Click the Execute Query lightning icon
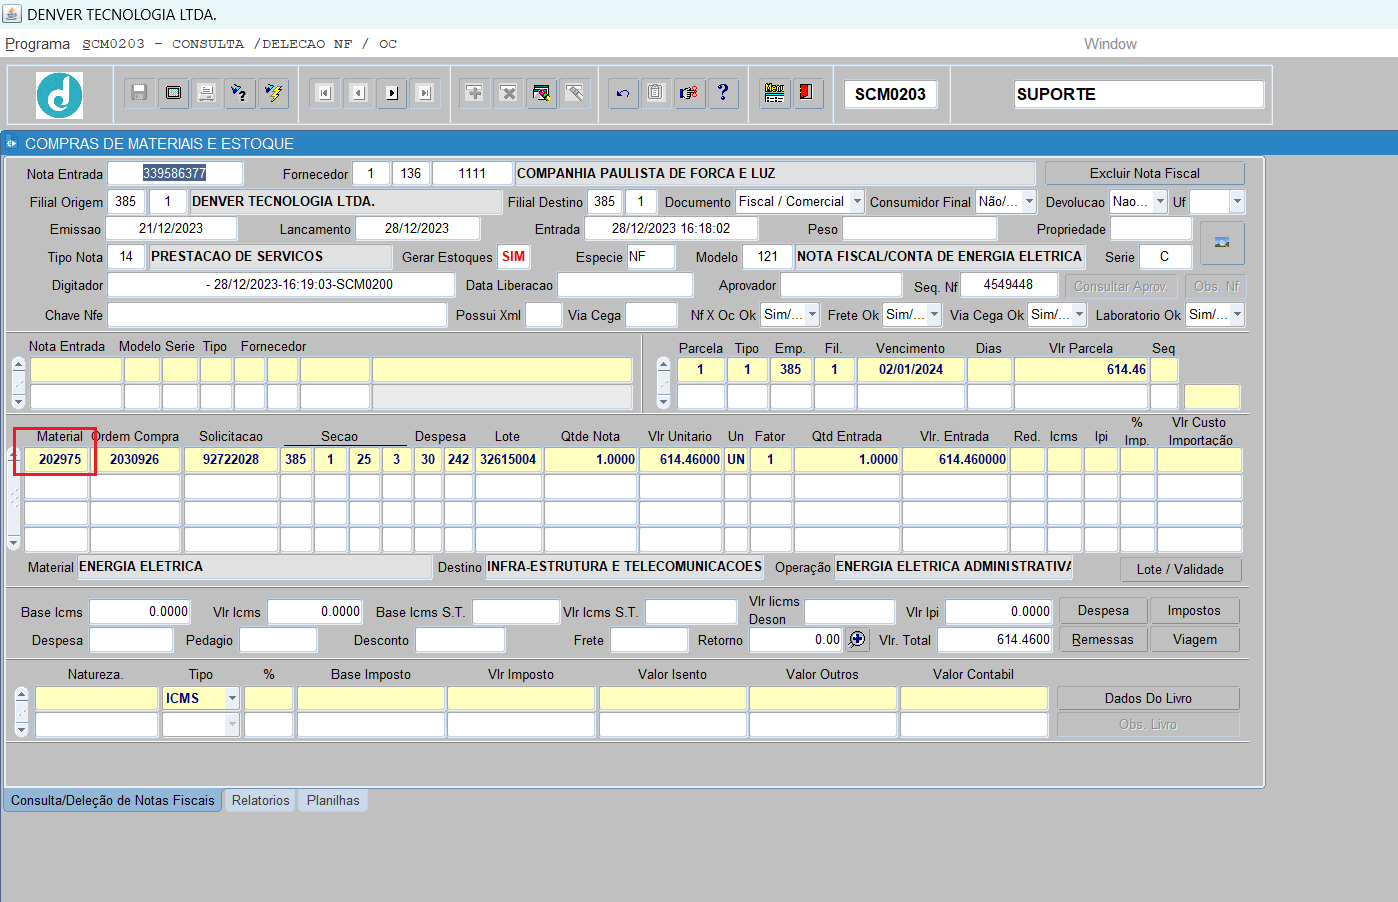The image size is (1398, 902). click(273, 93)
